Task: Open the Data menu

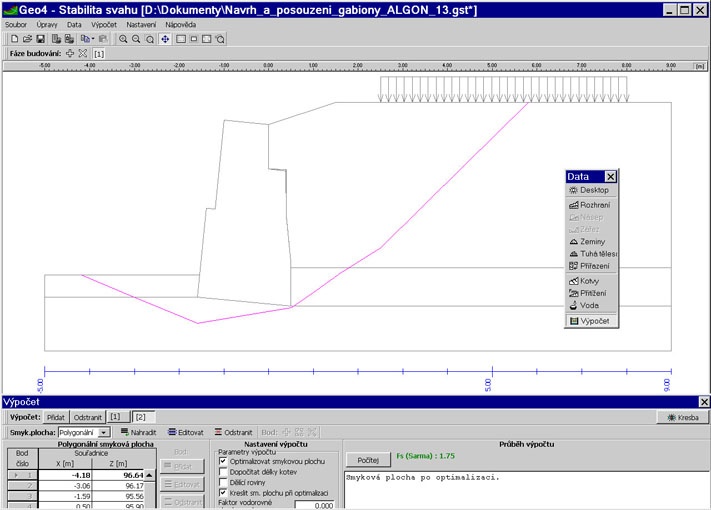Action: (74, 24)
